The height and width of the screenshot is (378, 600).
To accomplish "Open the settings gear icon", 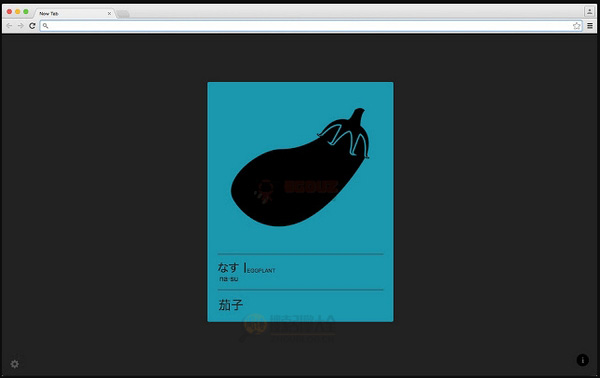I will pyautogui.click(x=15, y=364).
